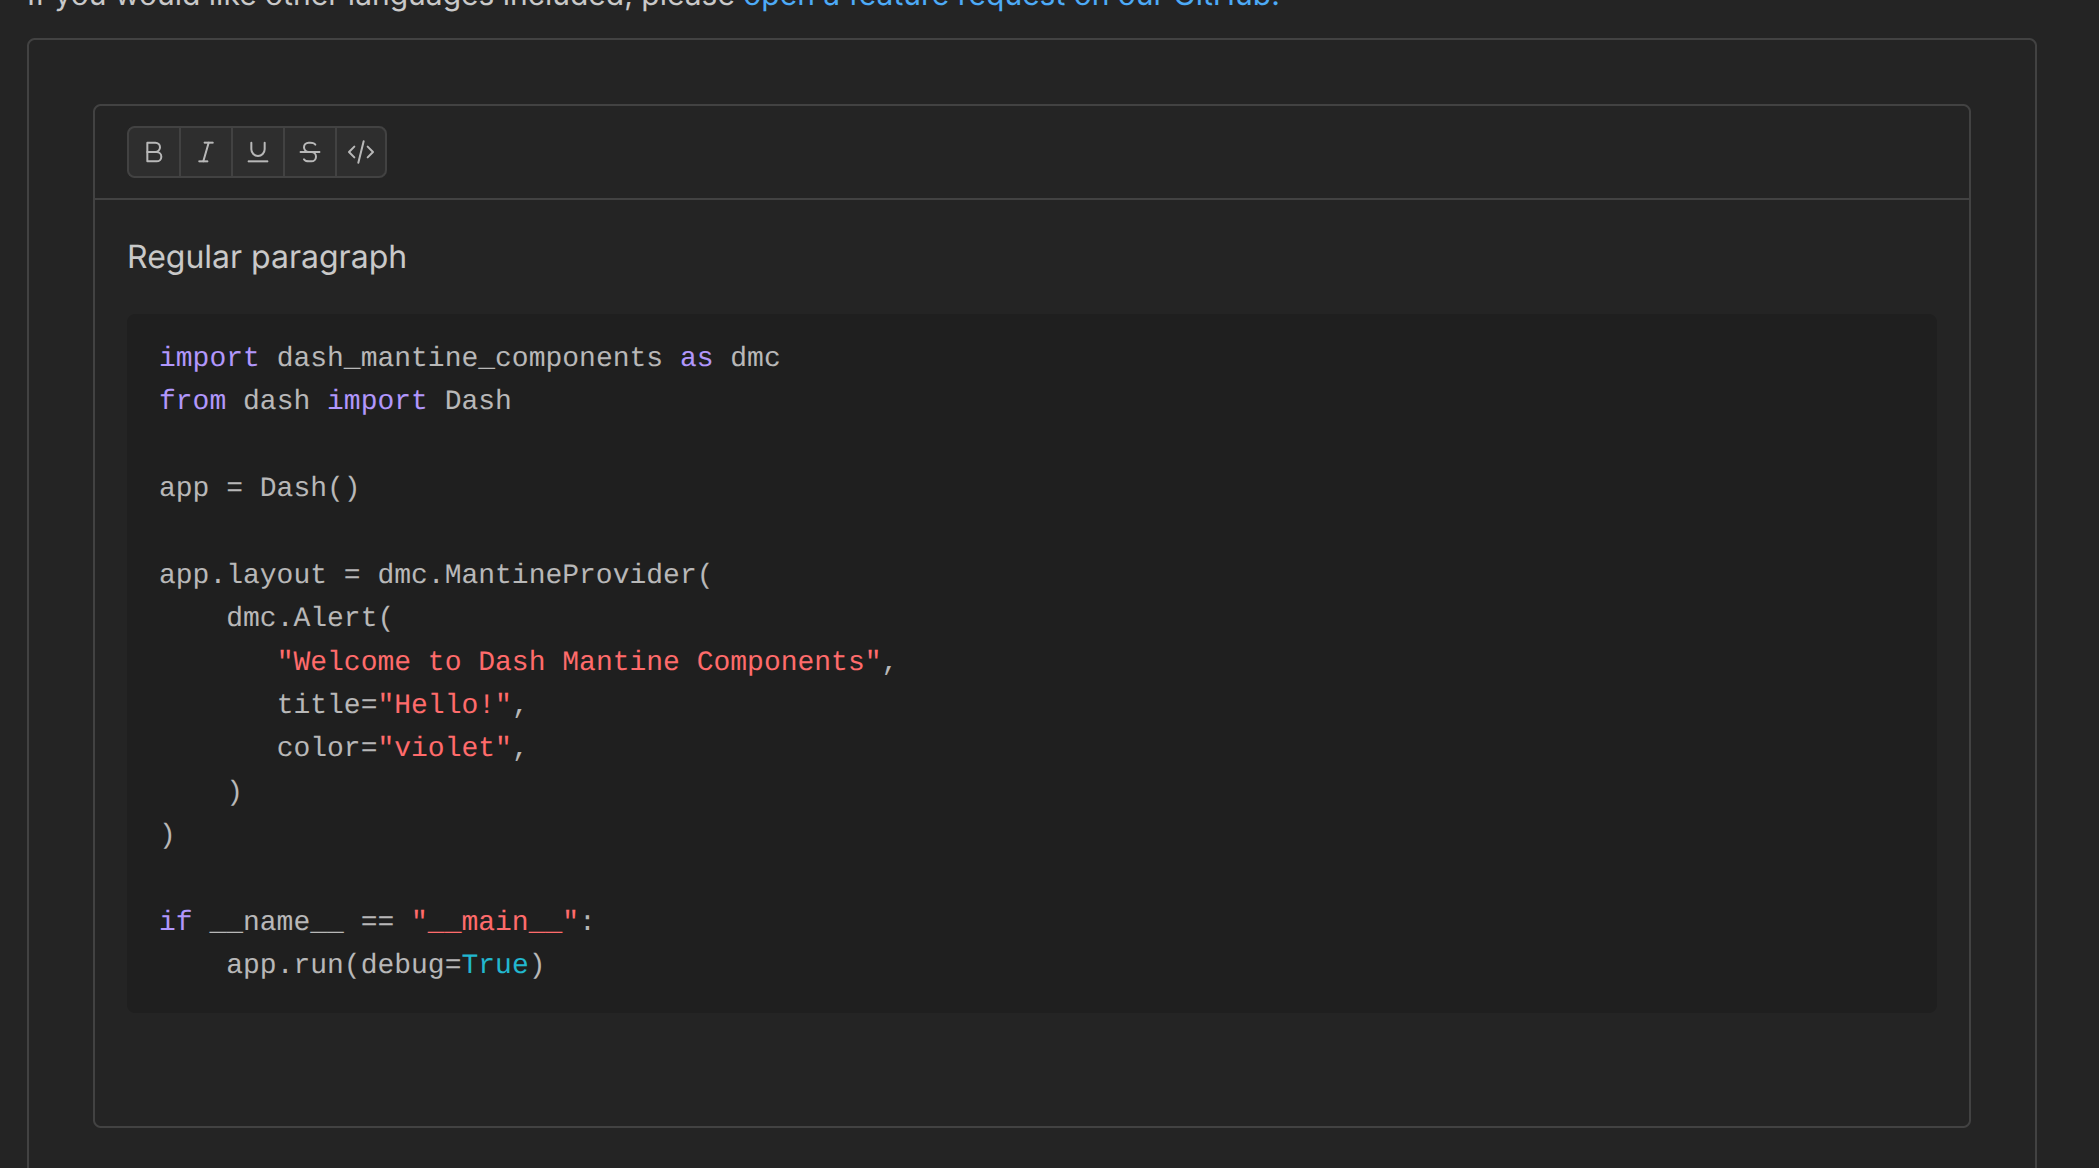Click the "from dash import Dash" line

pyautogui.click(x=335, y=401)
